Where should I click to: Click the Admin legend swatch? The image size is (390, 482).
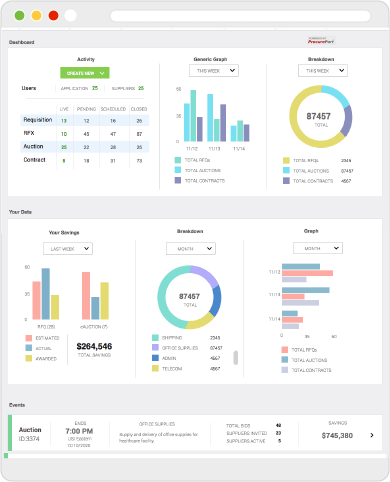pos(155,358)
